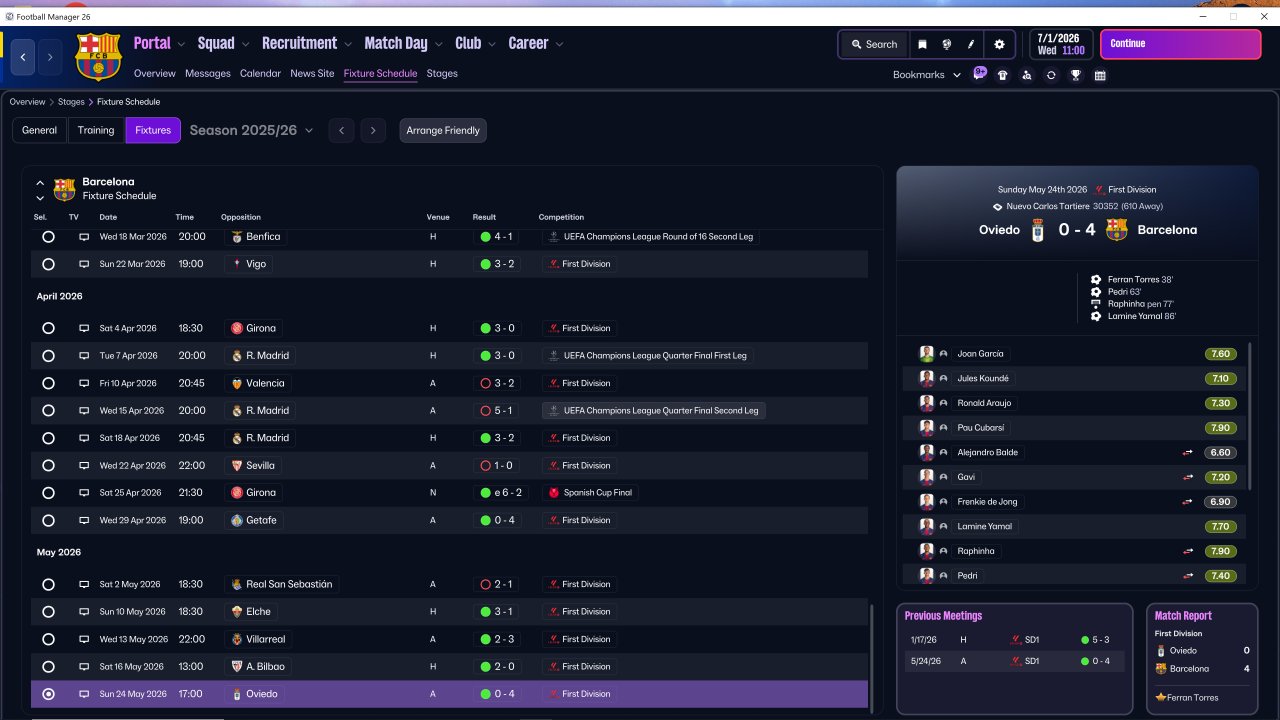Click the player ratings list scrollbar

(1250, 415)
